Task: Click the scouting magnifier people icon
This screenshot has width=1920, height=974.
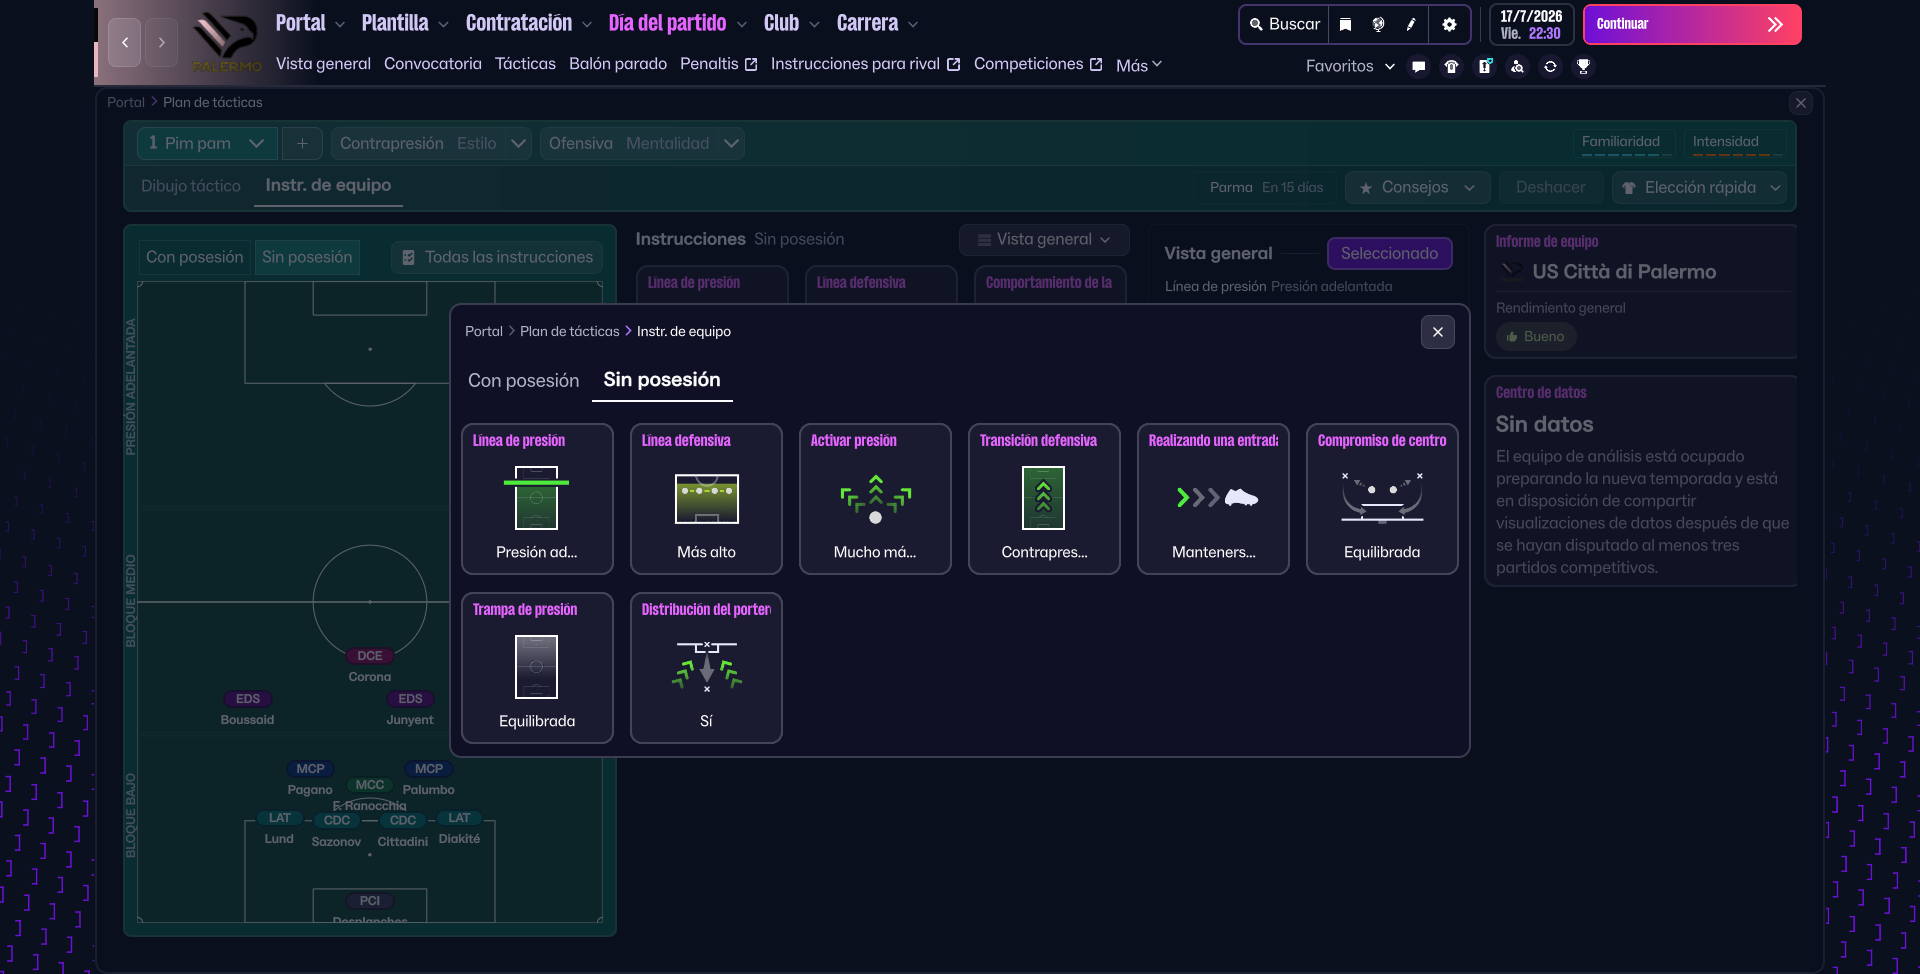Action: pyautogui.click(x=1517, y=67)
